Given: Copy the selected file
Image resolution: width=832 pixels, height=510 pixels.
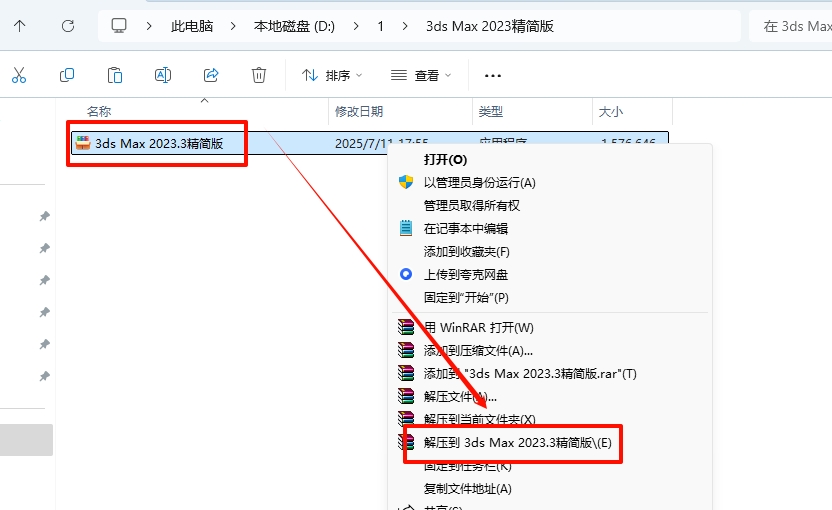Looking at the screenshot, I should 67,75.
